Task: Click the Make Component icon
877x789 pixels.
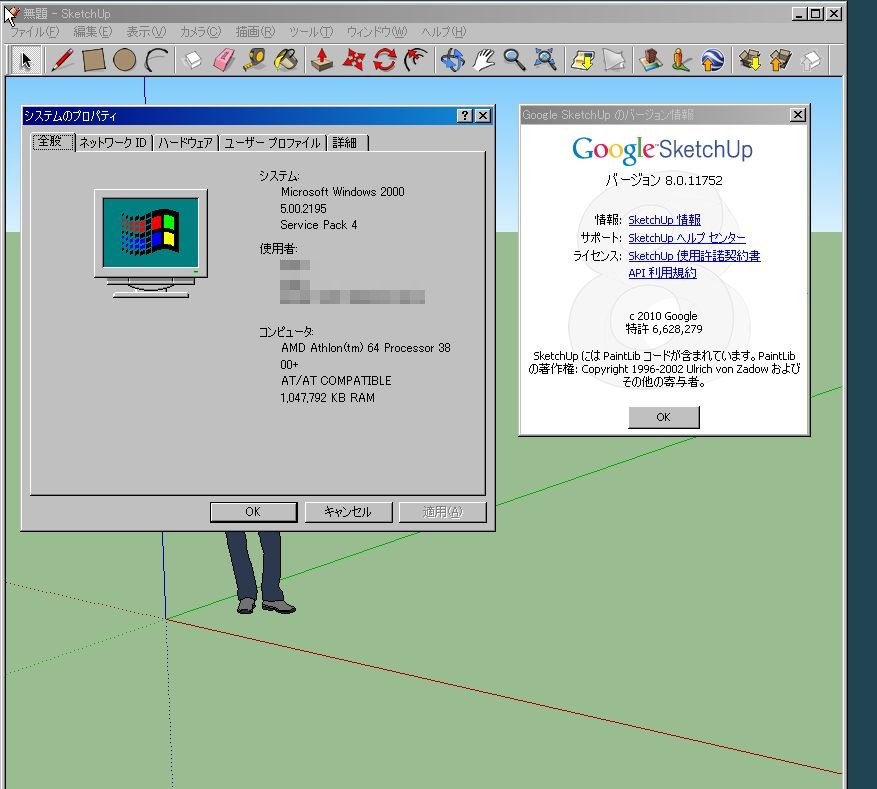Action: (x=192, y=60)
